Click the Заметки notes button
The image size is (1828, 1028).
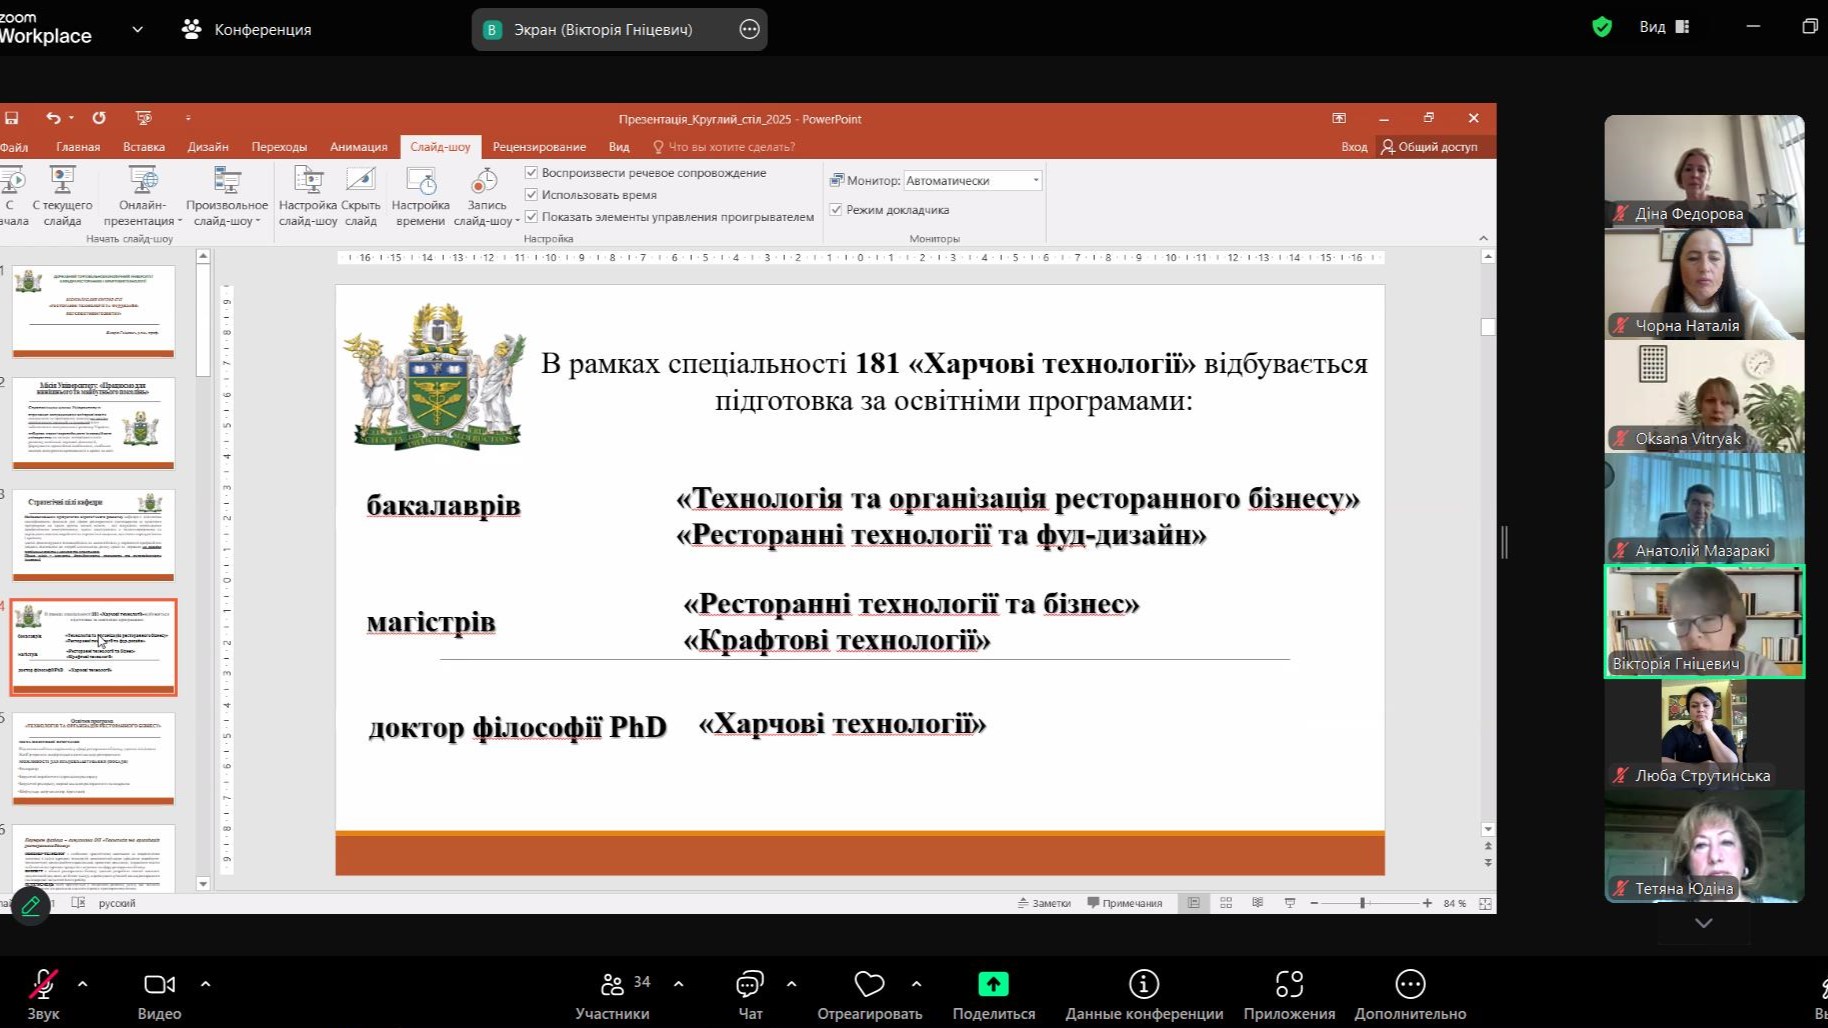(x=1044, y=903)
